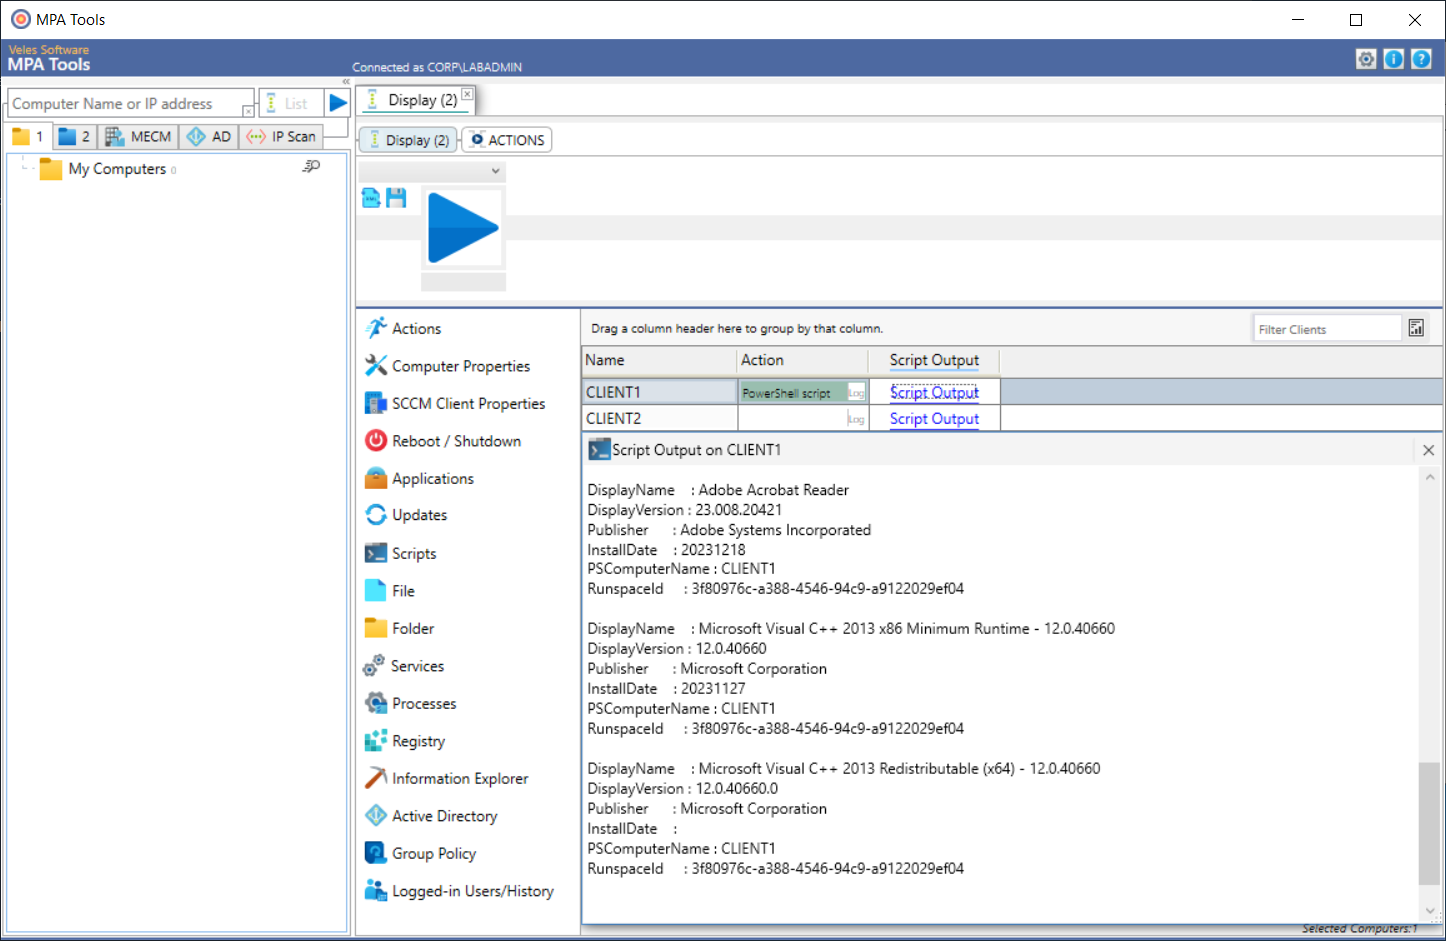Close the Script Output on CLIENT1 panel
The image size is (1446, 941).
coord(1428,450)
